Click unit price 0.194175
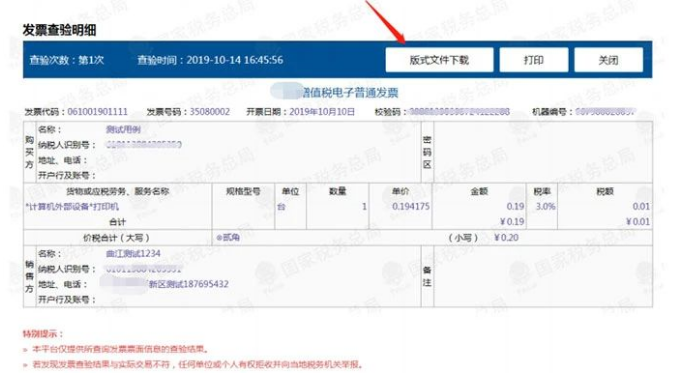 411,206
